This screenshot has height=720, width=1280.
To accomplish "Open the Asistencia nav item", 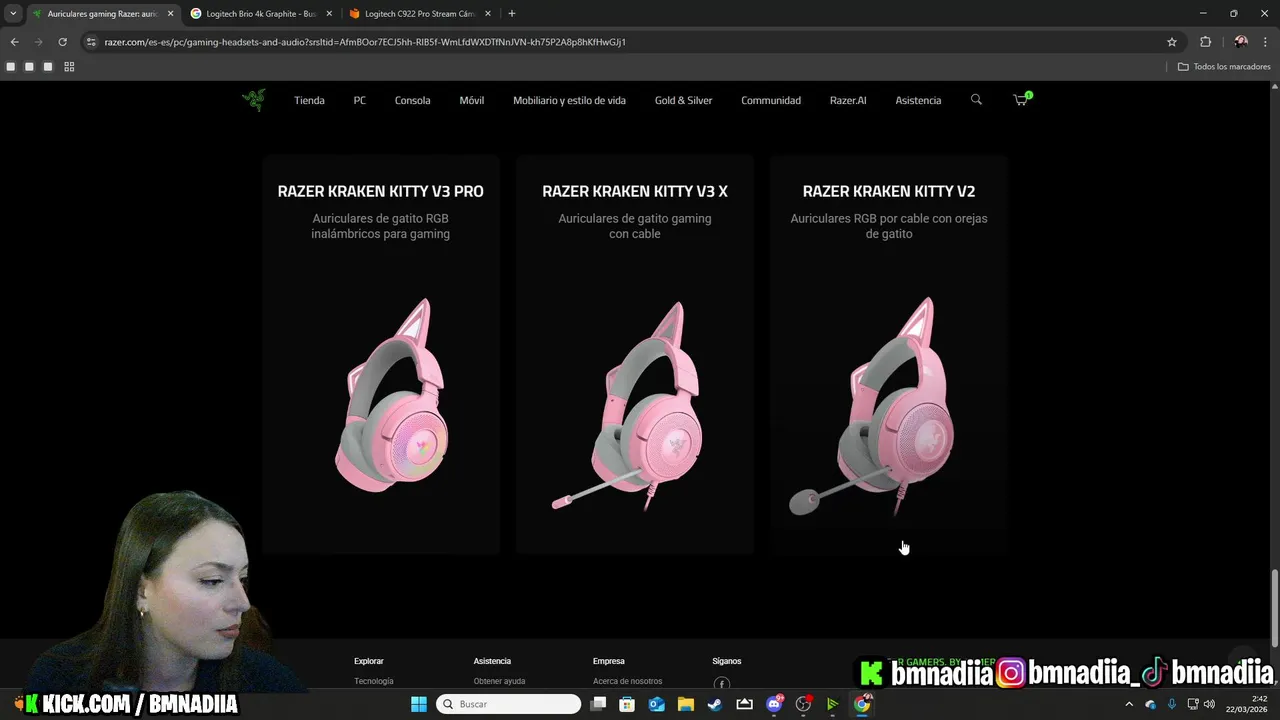I will point(918,100).
